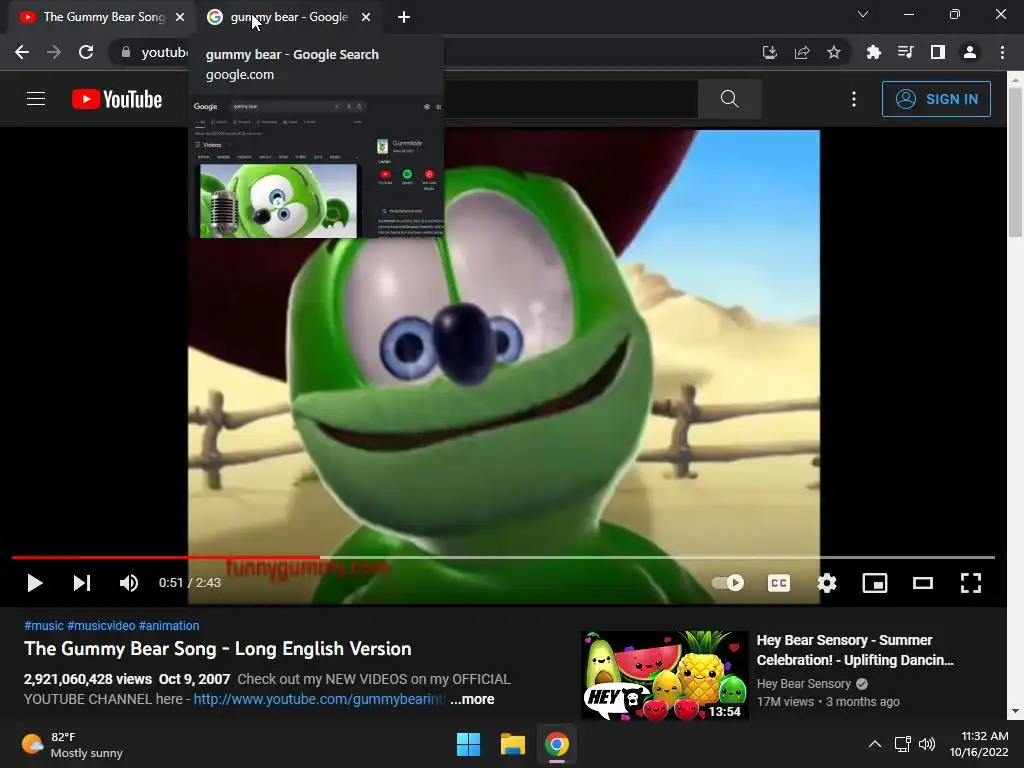Viewport: 1024px width, 768px height.
Task: Play the paused video
Action: [35, 583]
